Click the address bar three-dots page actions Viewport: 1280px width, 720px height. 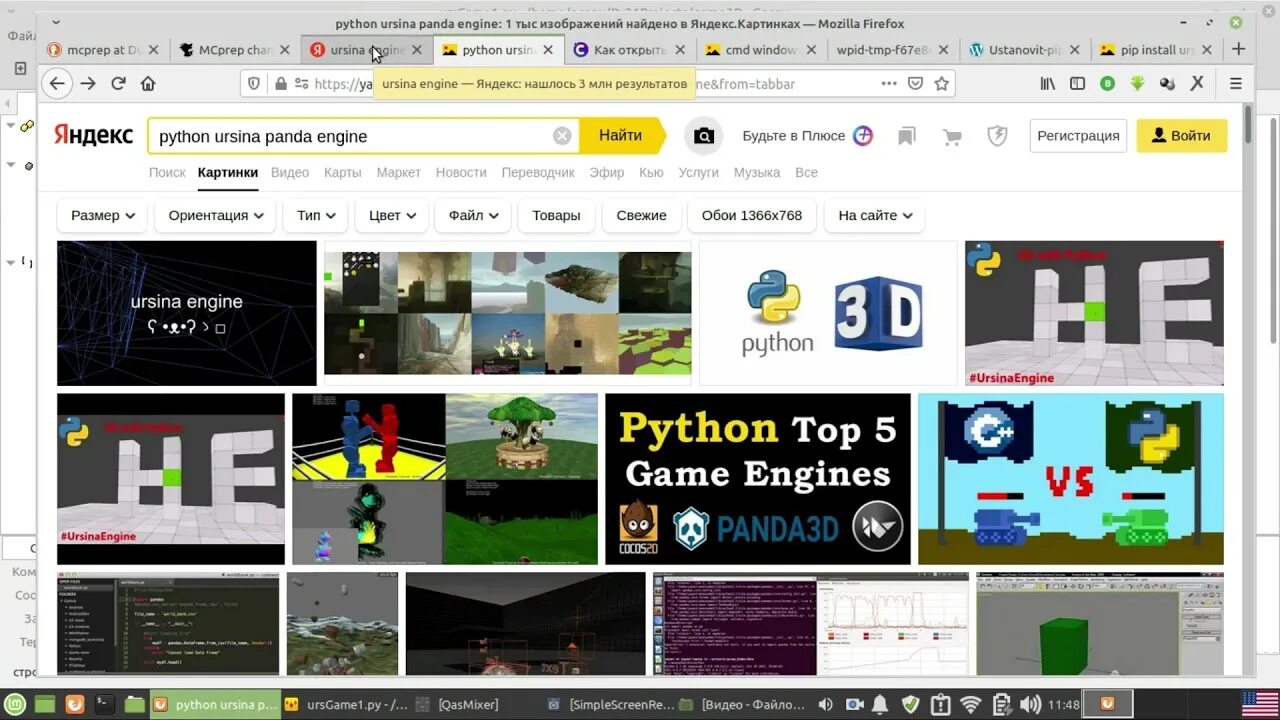click(x=889, y=84)
